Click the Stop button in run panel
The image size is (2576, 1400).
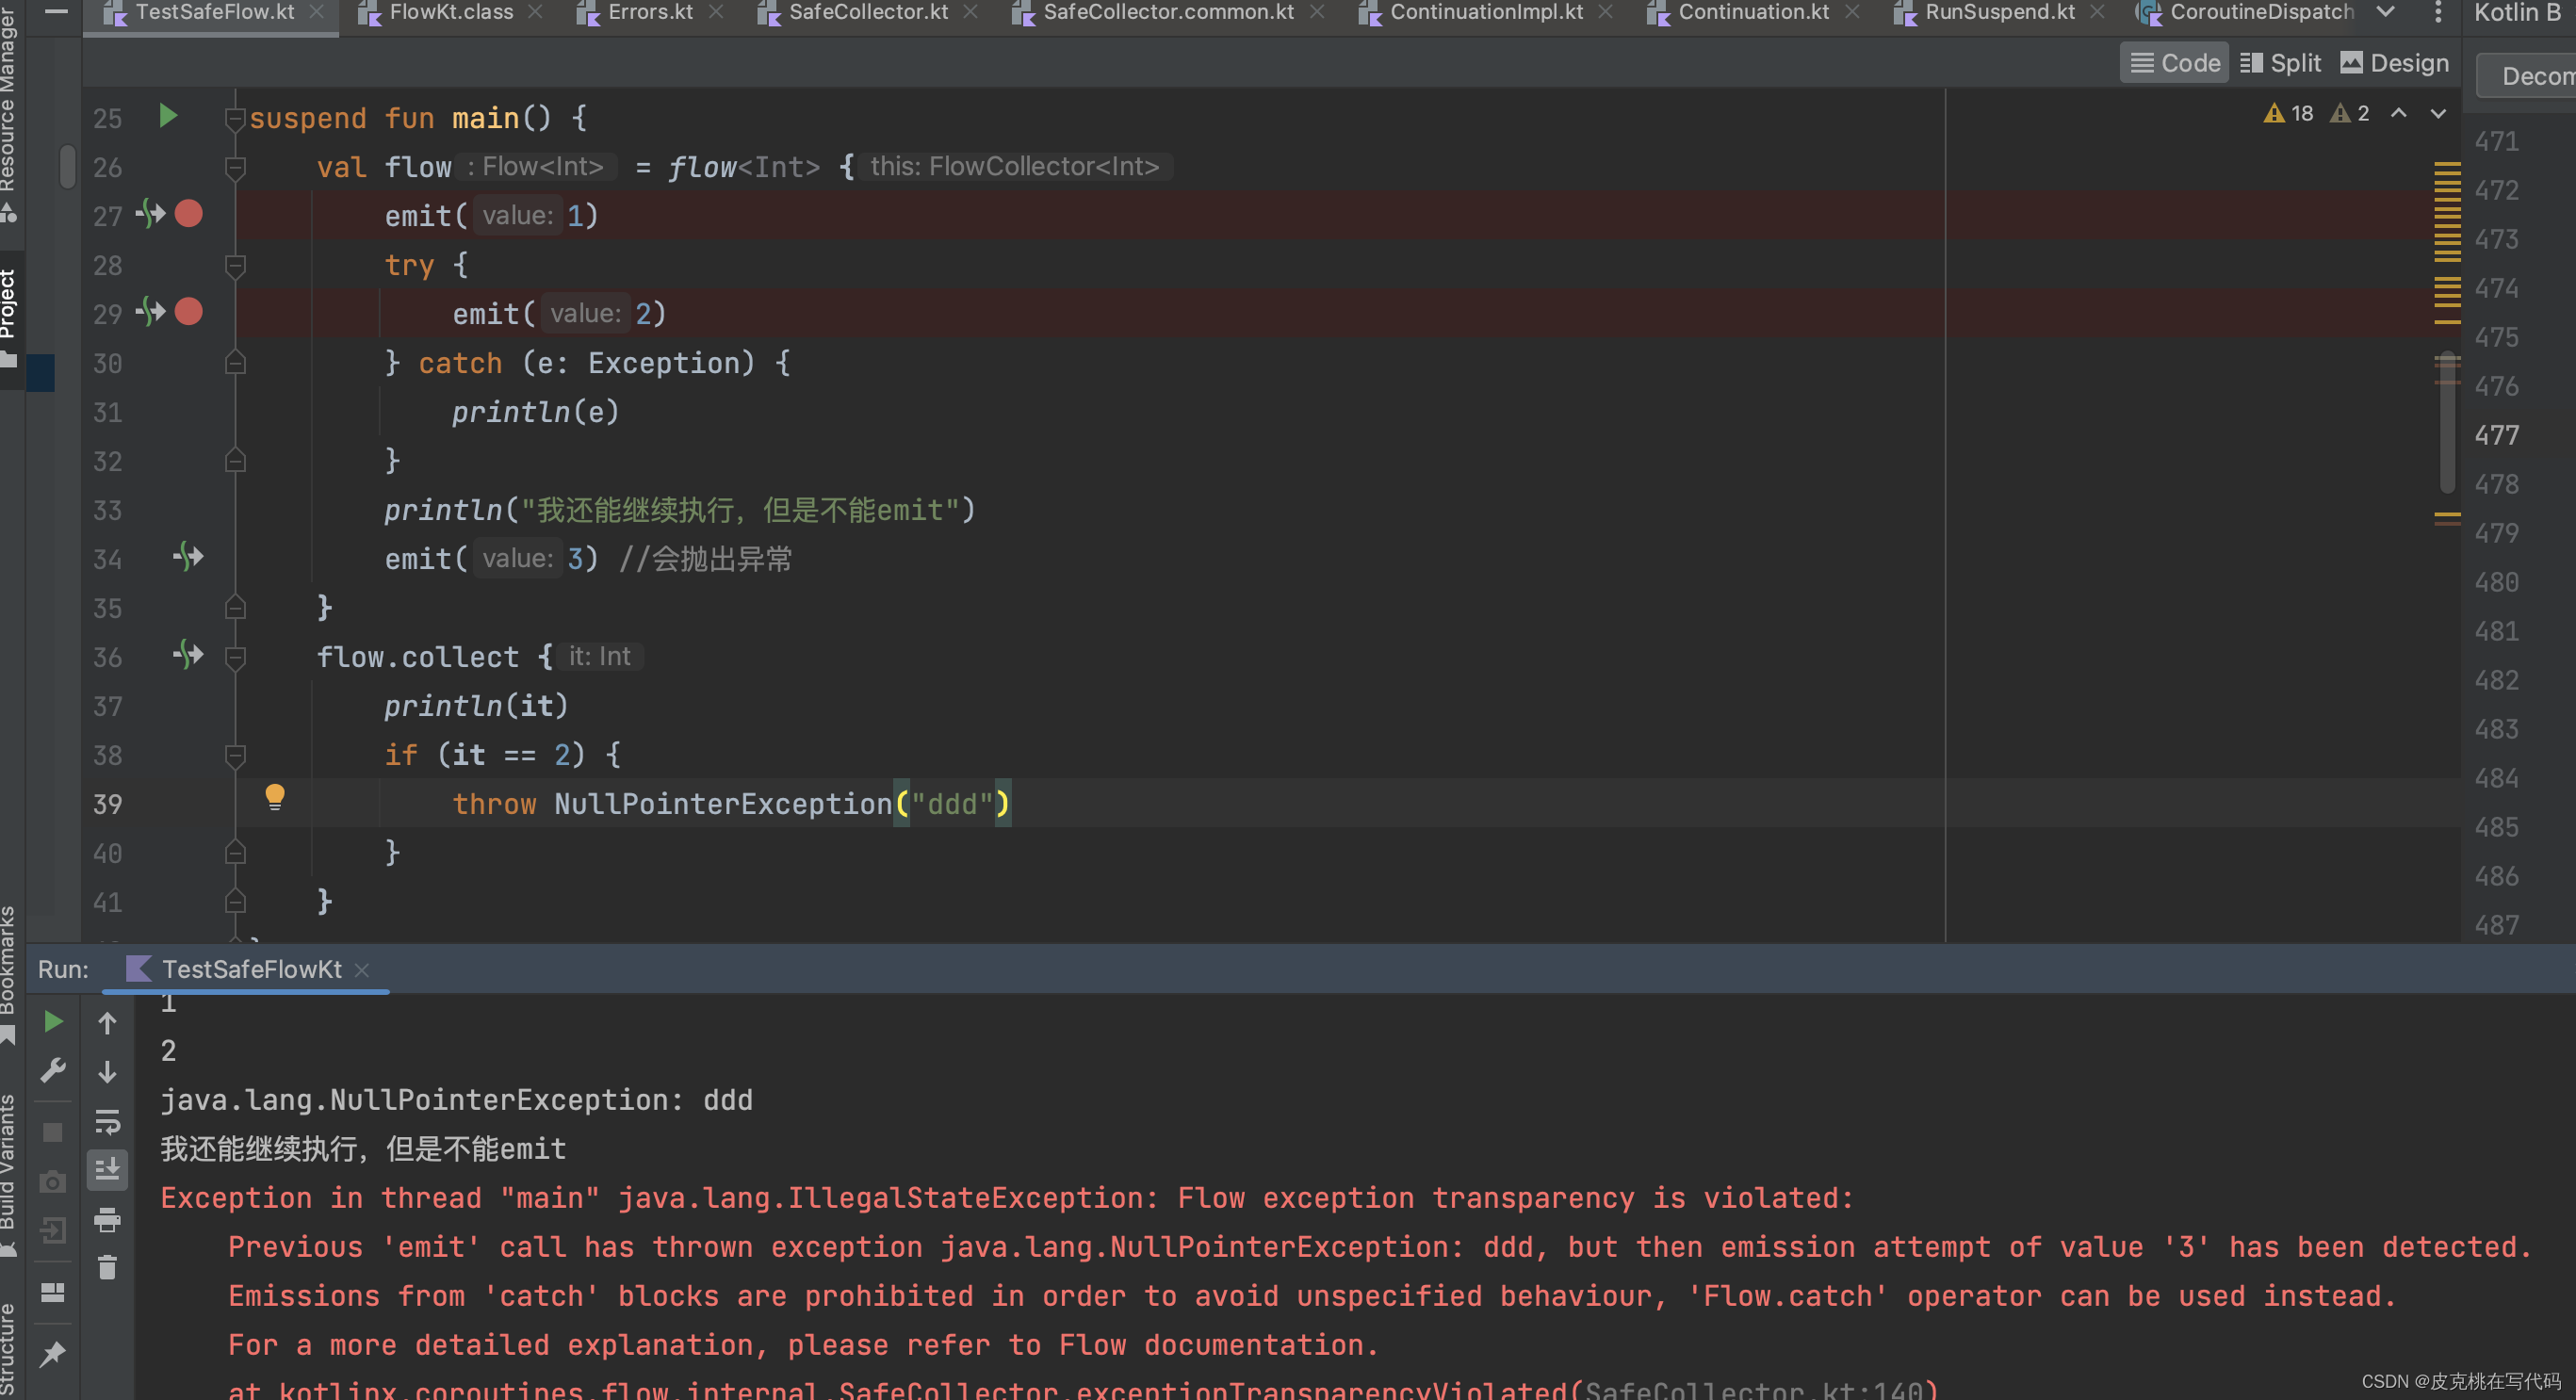point(52,1121)
